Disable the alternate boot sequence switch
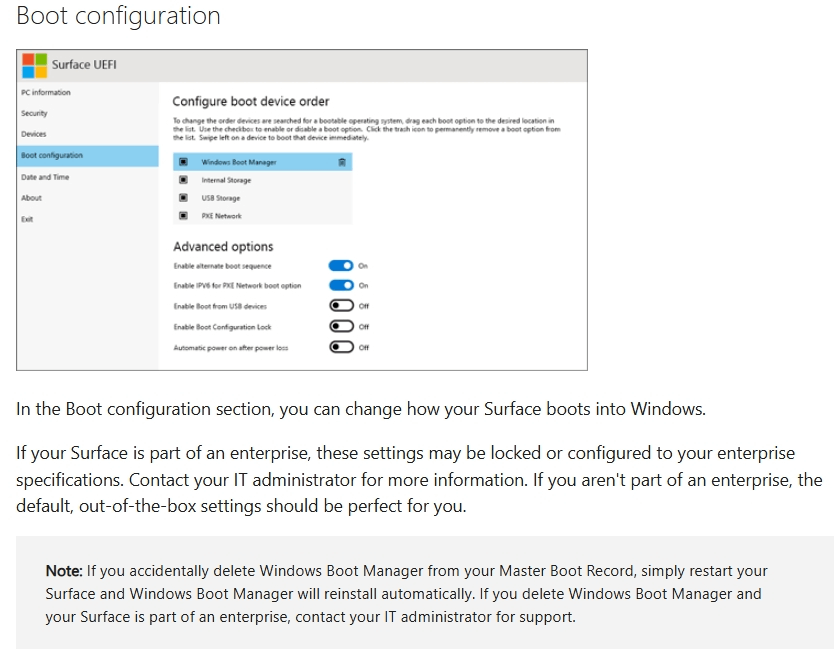Image resolution: width=834 pixels, height=661 pixels. tap(341, 266)
